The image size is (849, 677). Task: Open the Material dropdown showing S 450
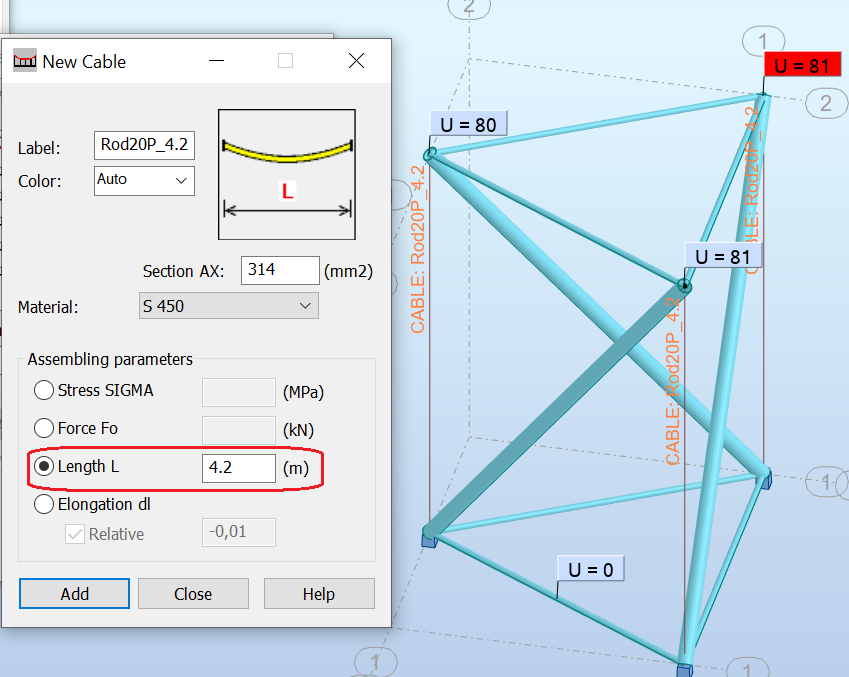(x=228, y=306)
